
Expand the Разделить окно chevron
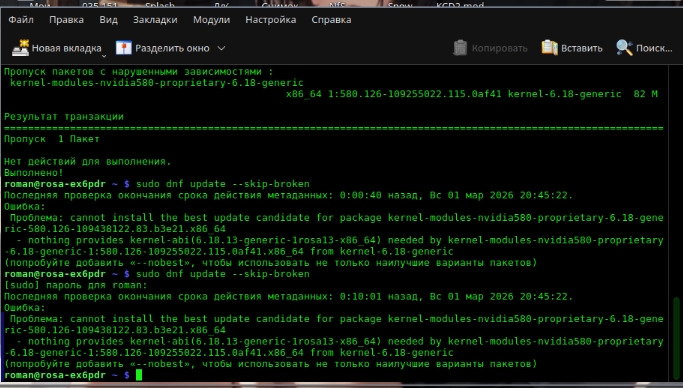coord(221,48)
